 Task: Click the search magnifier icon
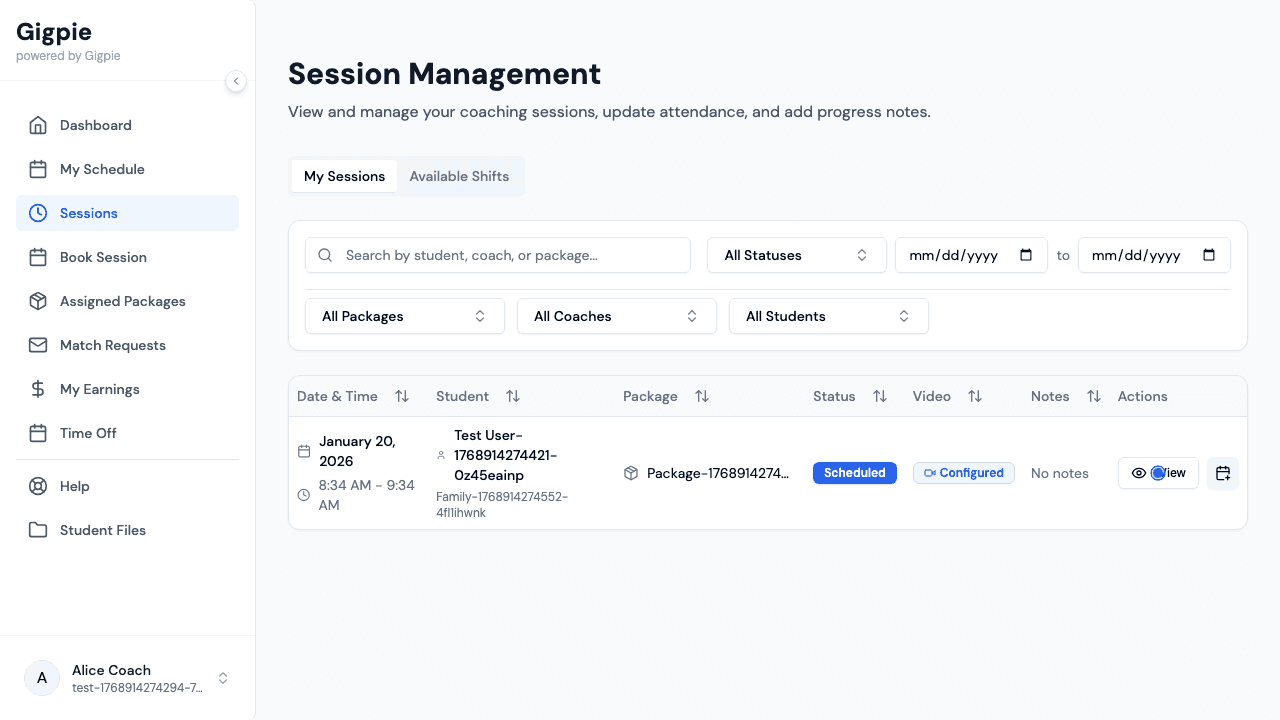point(325,255)
